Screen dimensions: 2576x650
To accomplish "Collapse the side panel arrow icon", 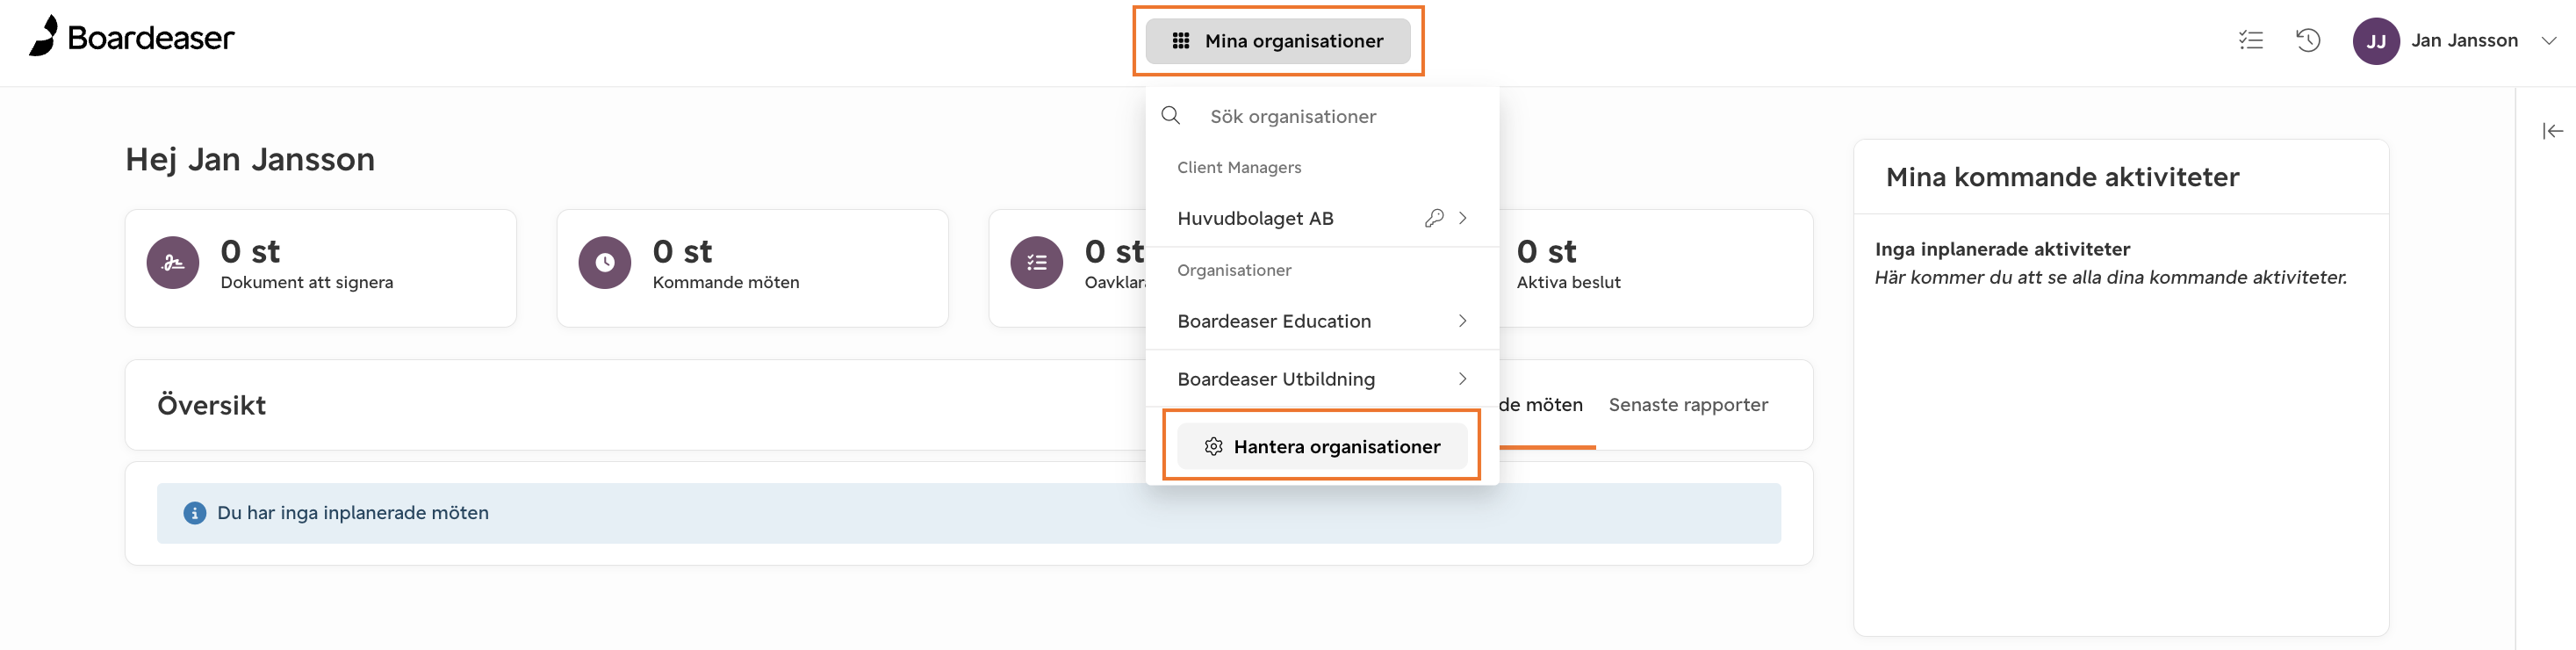I will (x=2552, y=131).
